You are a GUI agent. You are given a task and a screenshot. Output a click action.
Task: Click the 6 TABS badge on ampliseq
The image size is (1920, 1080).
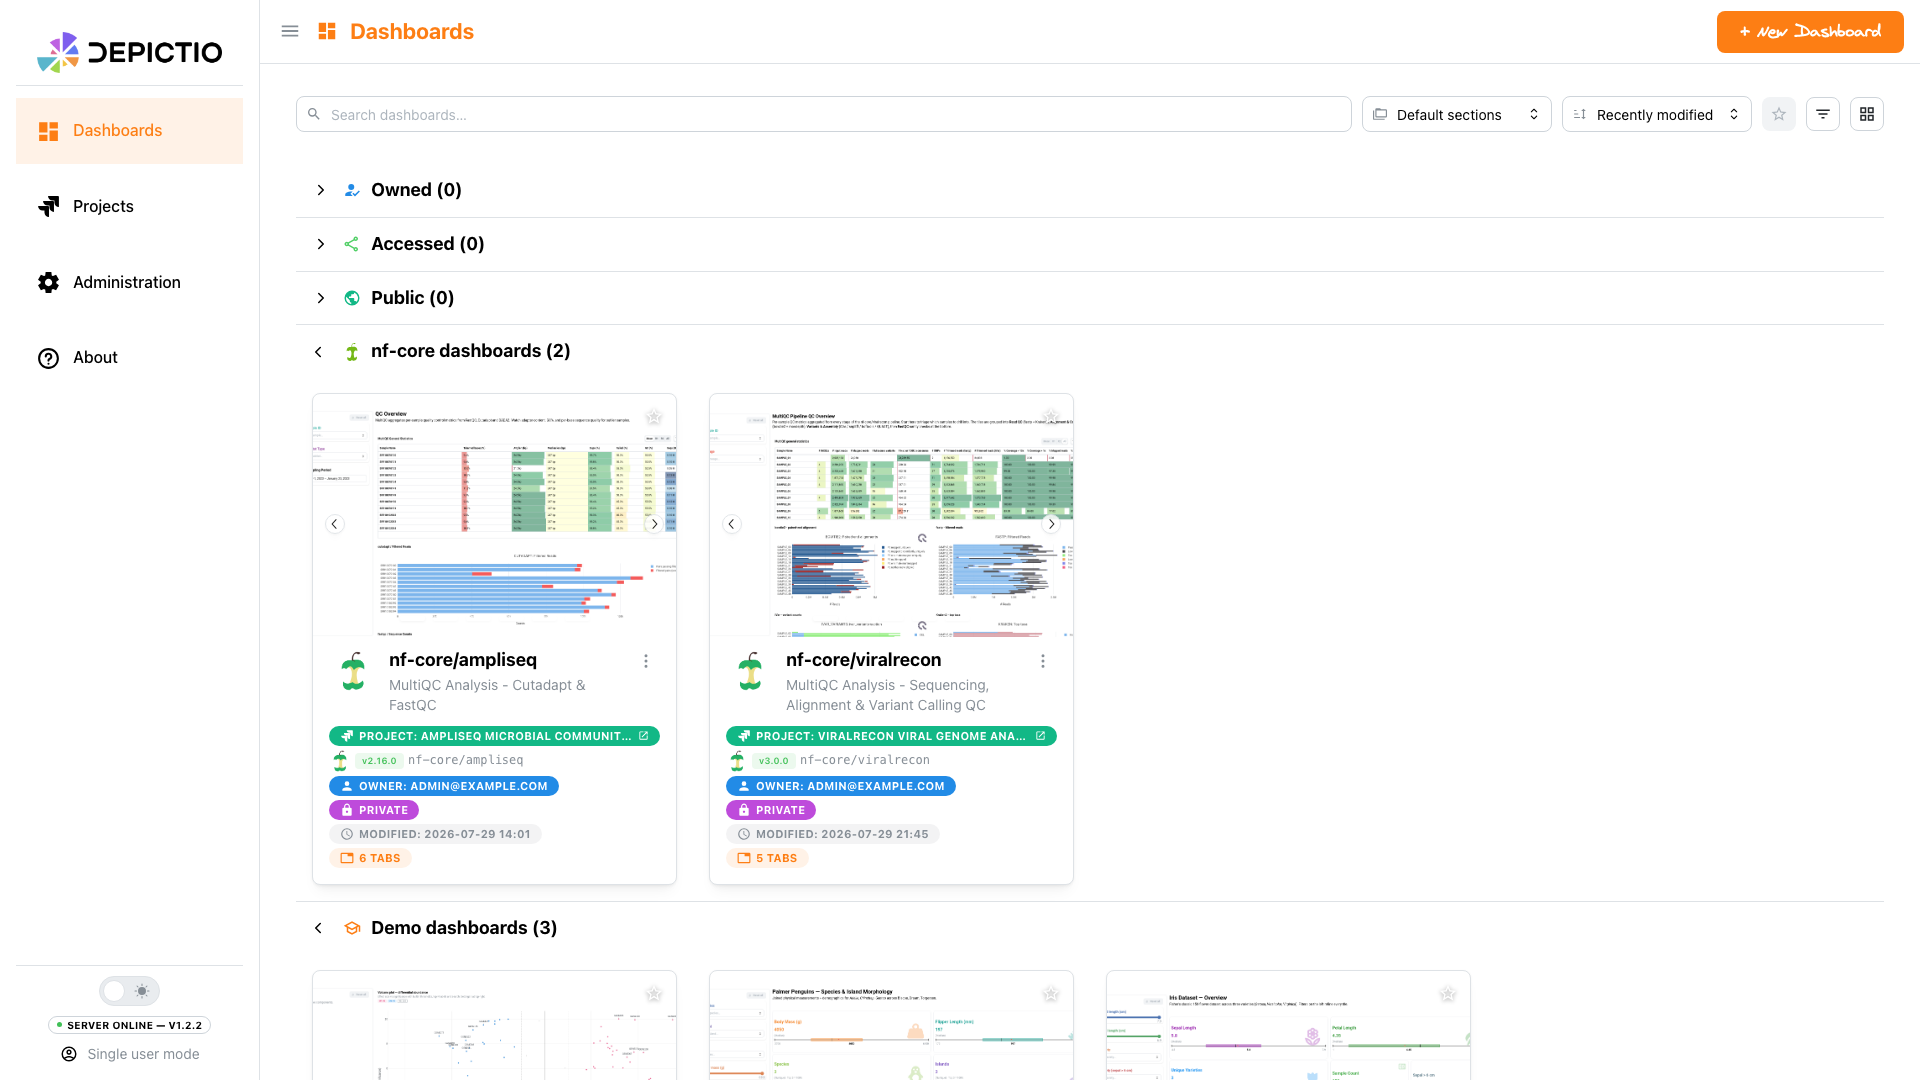click(370, 858)
